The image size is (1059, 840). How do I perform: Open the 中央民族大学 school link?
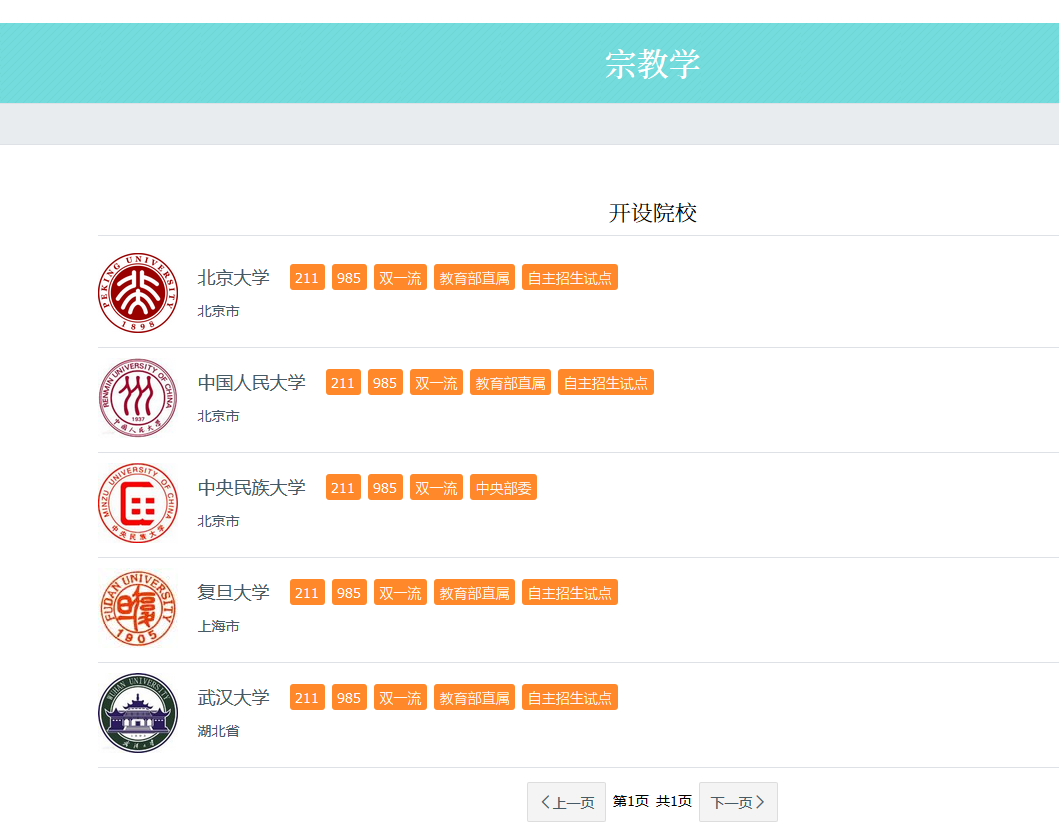click(x=251, y=488)
